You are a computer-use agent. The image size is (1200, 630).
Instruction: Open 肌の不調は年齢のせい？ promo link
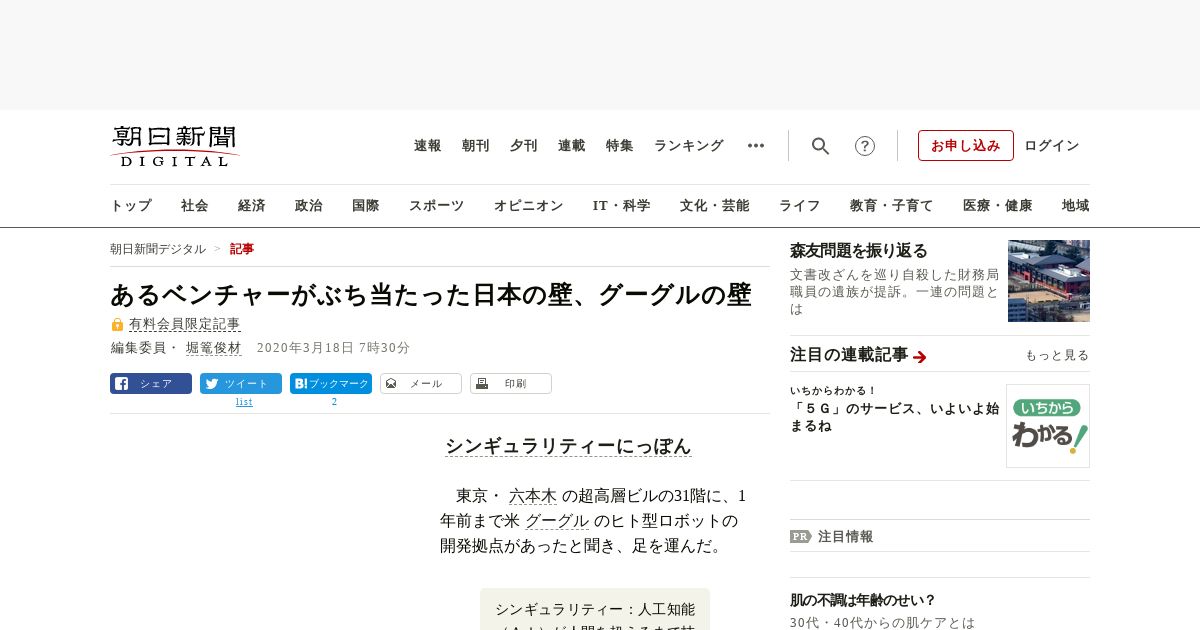[863, 600]
